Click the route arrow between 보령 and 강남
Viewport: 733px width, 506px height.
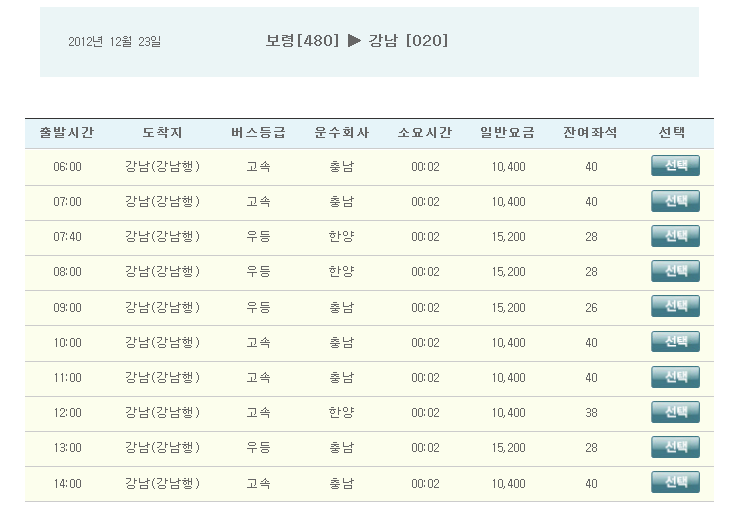tap(354, 41)
